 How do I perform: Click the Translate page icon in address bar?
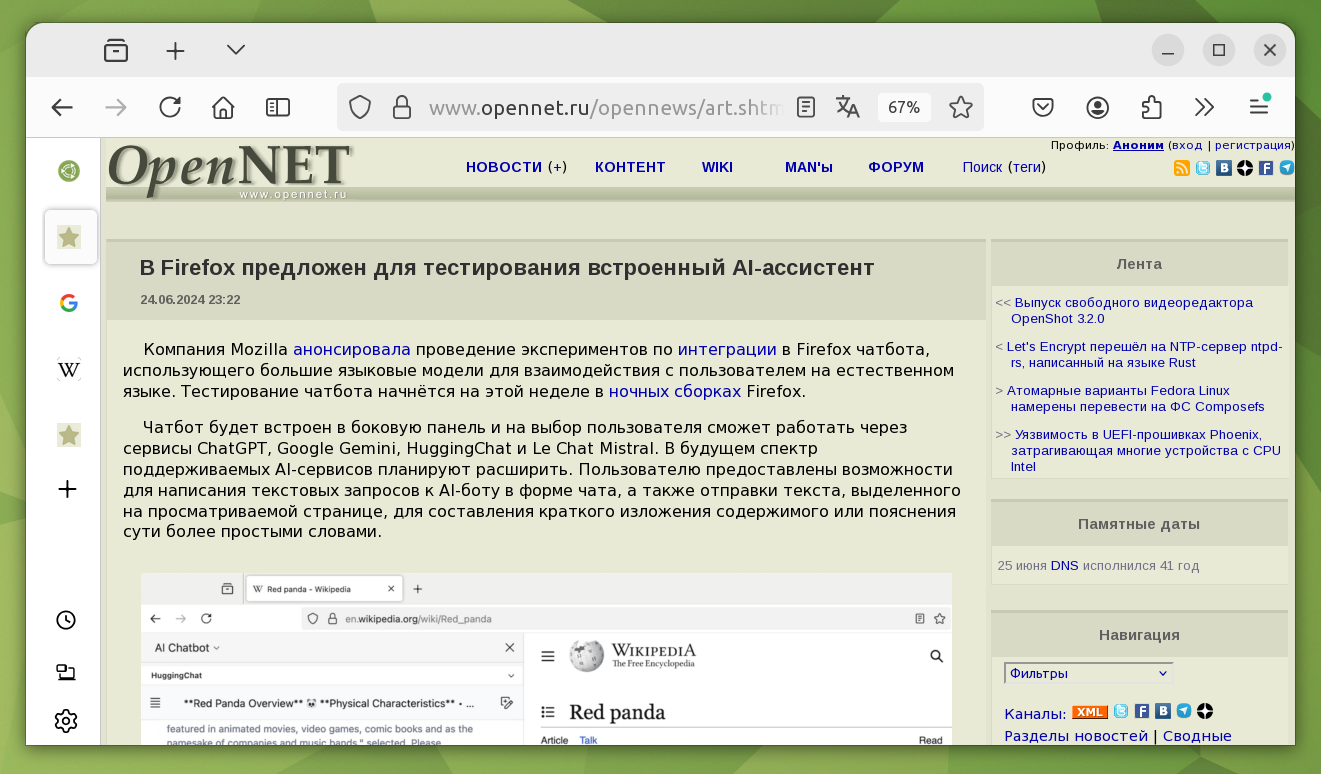pyautogui.click(x=848, y=107)
